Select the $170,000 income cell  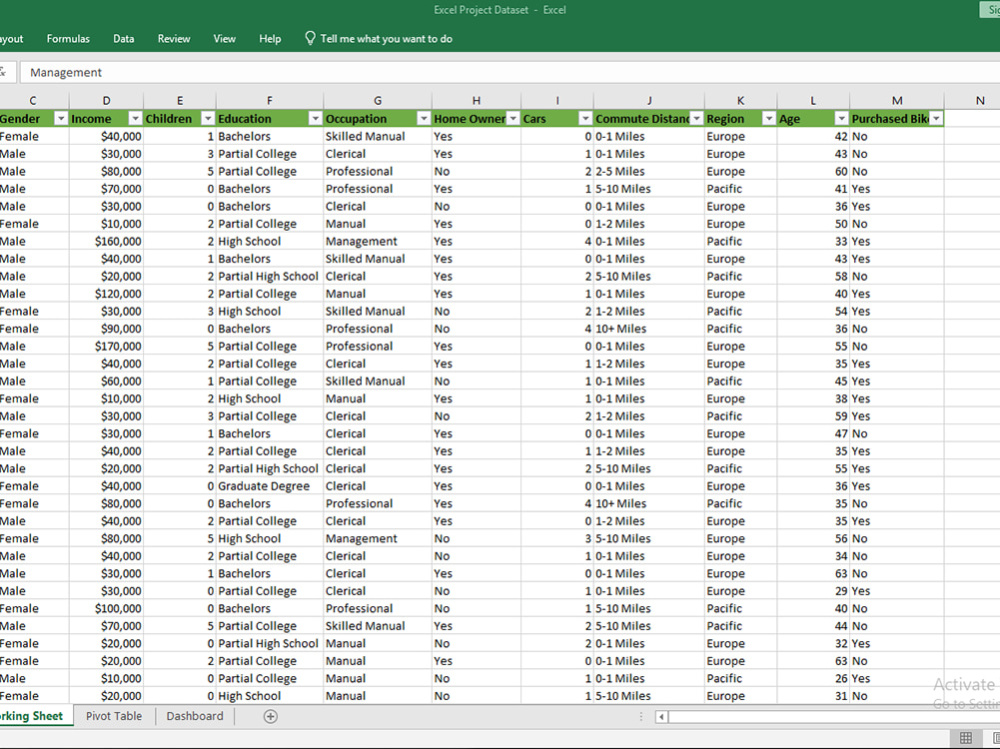tap(107, 346)
